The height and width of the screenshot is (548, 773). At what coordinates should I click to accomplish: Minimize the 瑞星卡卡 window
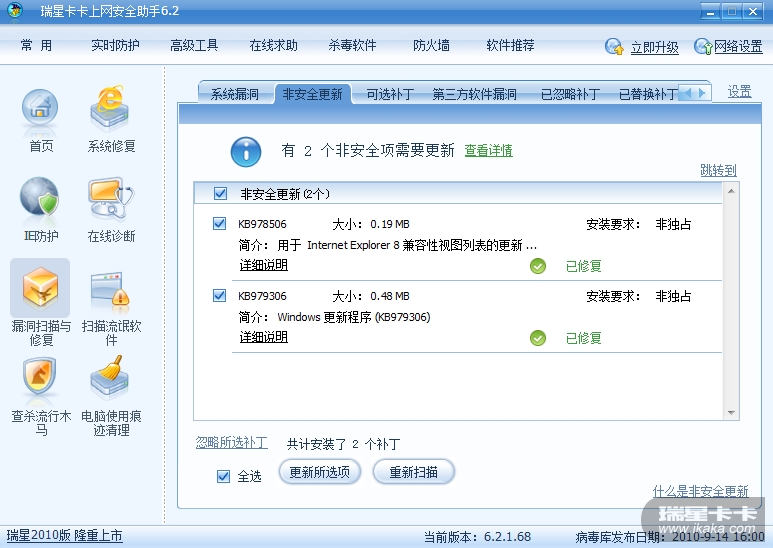tap(710, 11)
